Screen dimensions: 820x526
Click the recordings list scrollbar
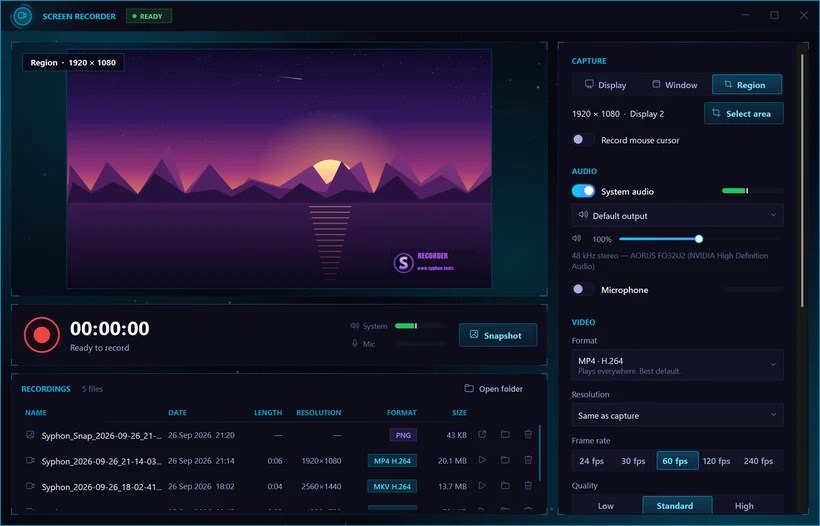point(539,453)
